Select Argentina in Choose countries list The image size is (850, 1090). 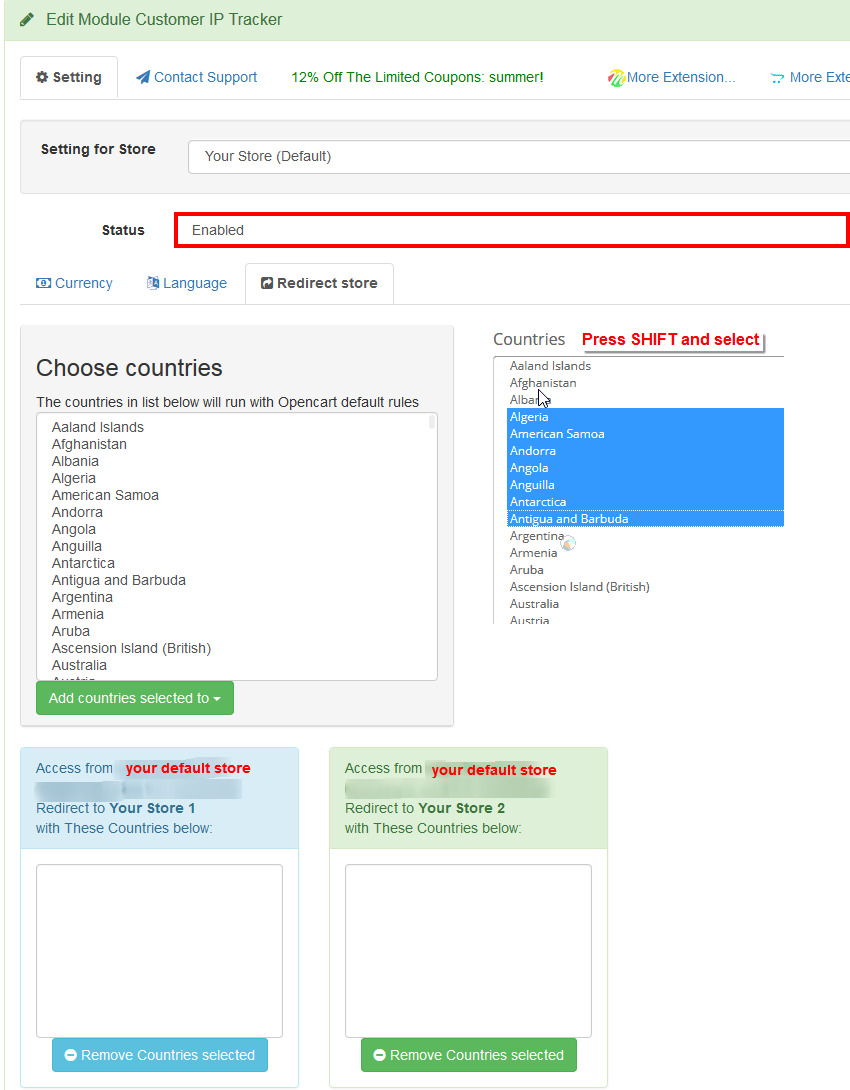[82, 597]
